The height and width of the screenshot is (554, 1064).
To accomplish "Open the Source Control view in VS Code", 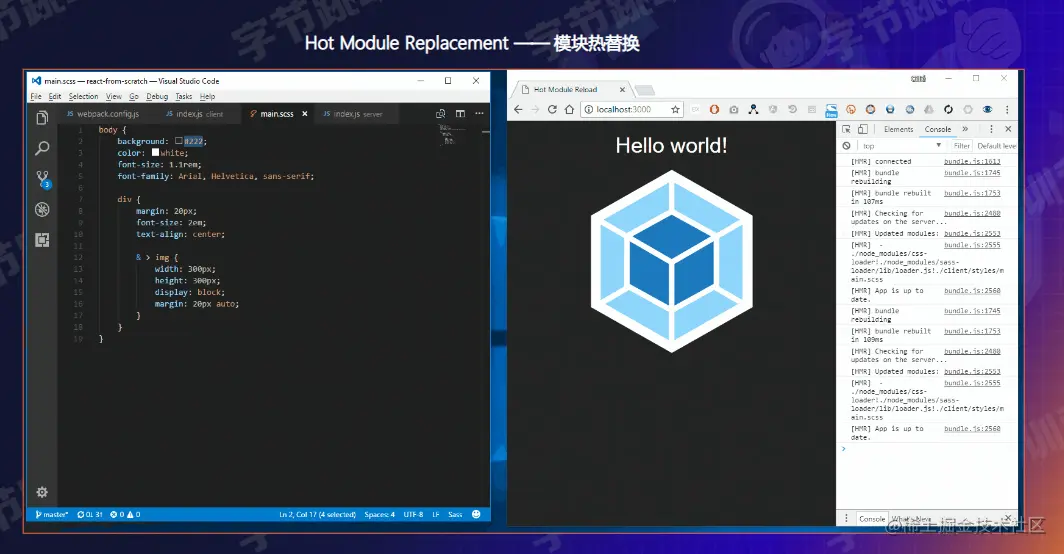I will pos(43,179).
